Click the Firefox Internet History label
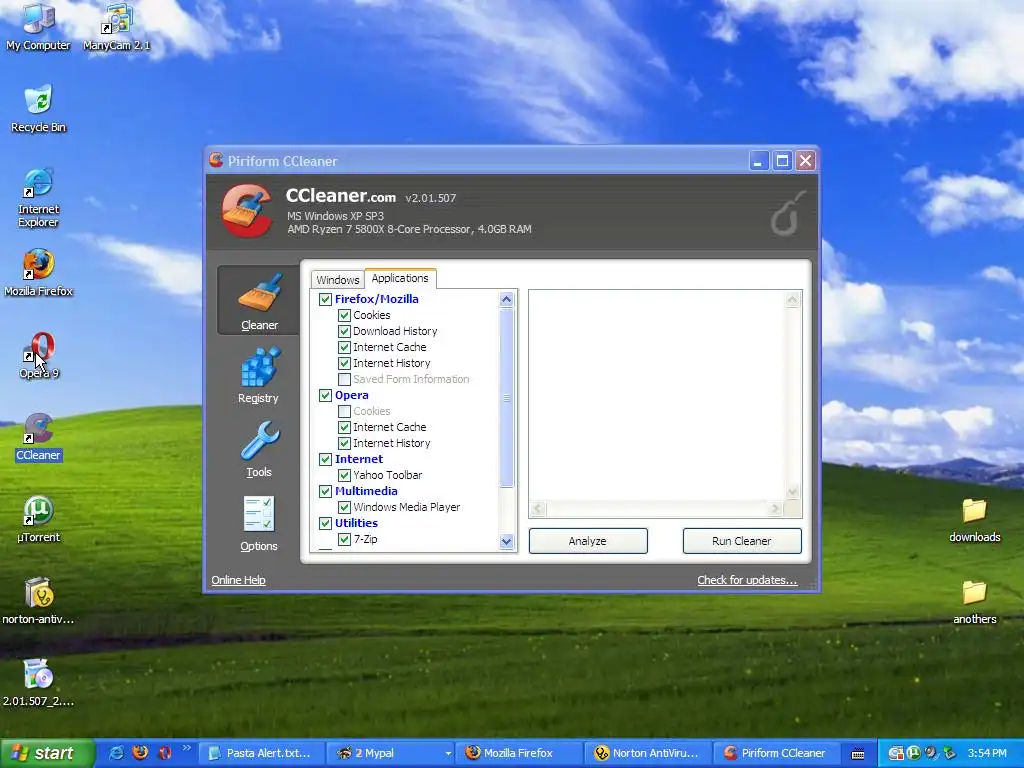 (391, 363)
